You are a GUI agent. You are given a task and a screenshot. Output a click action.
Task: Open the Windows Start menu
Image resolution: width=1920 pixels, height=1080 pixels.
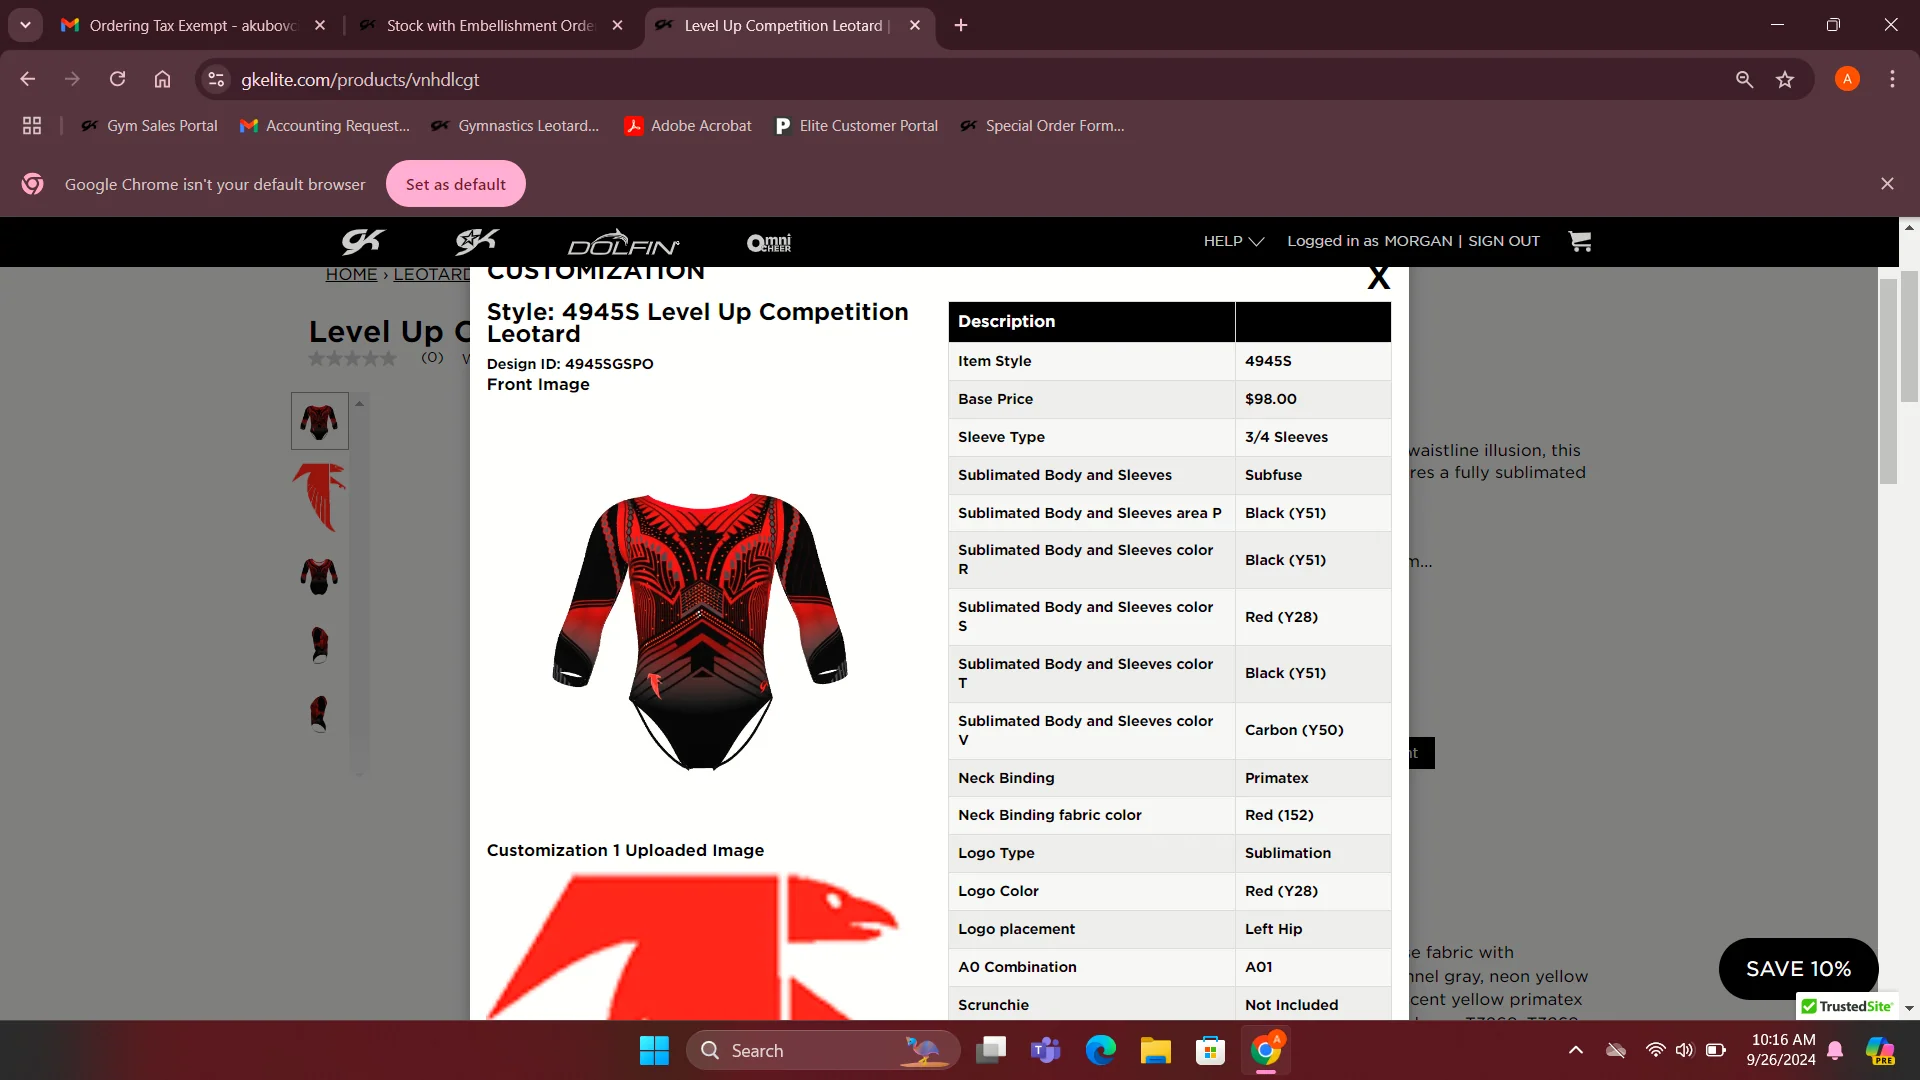(654, 1050)
